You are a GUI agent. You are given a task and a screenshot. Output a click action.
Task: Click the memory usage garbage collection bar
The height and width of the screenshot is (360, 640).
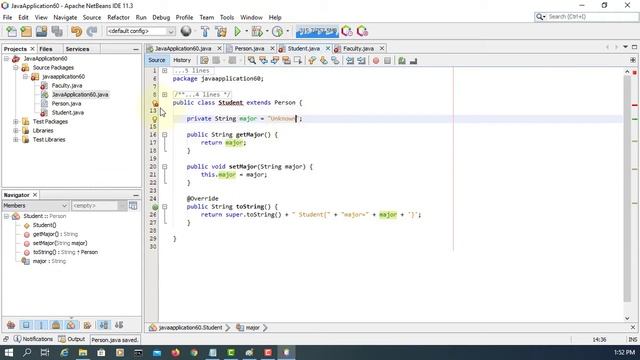click(x=317, y=31)
